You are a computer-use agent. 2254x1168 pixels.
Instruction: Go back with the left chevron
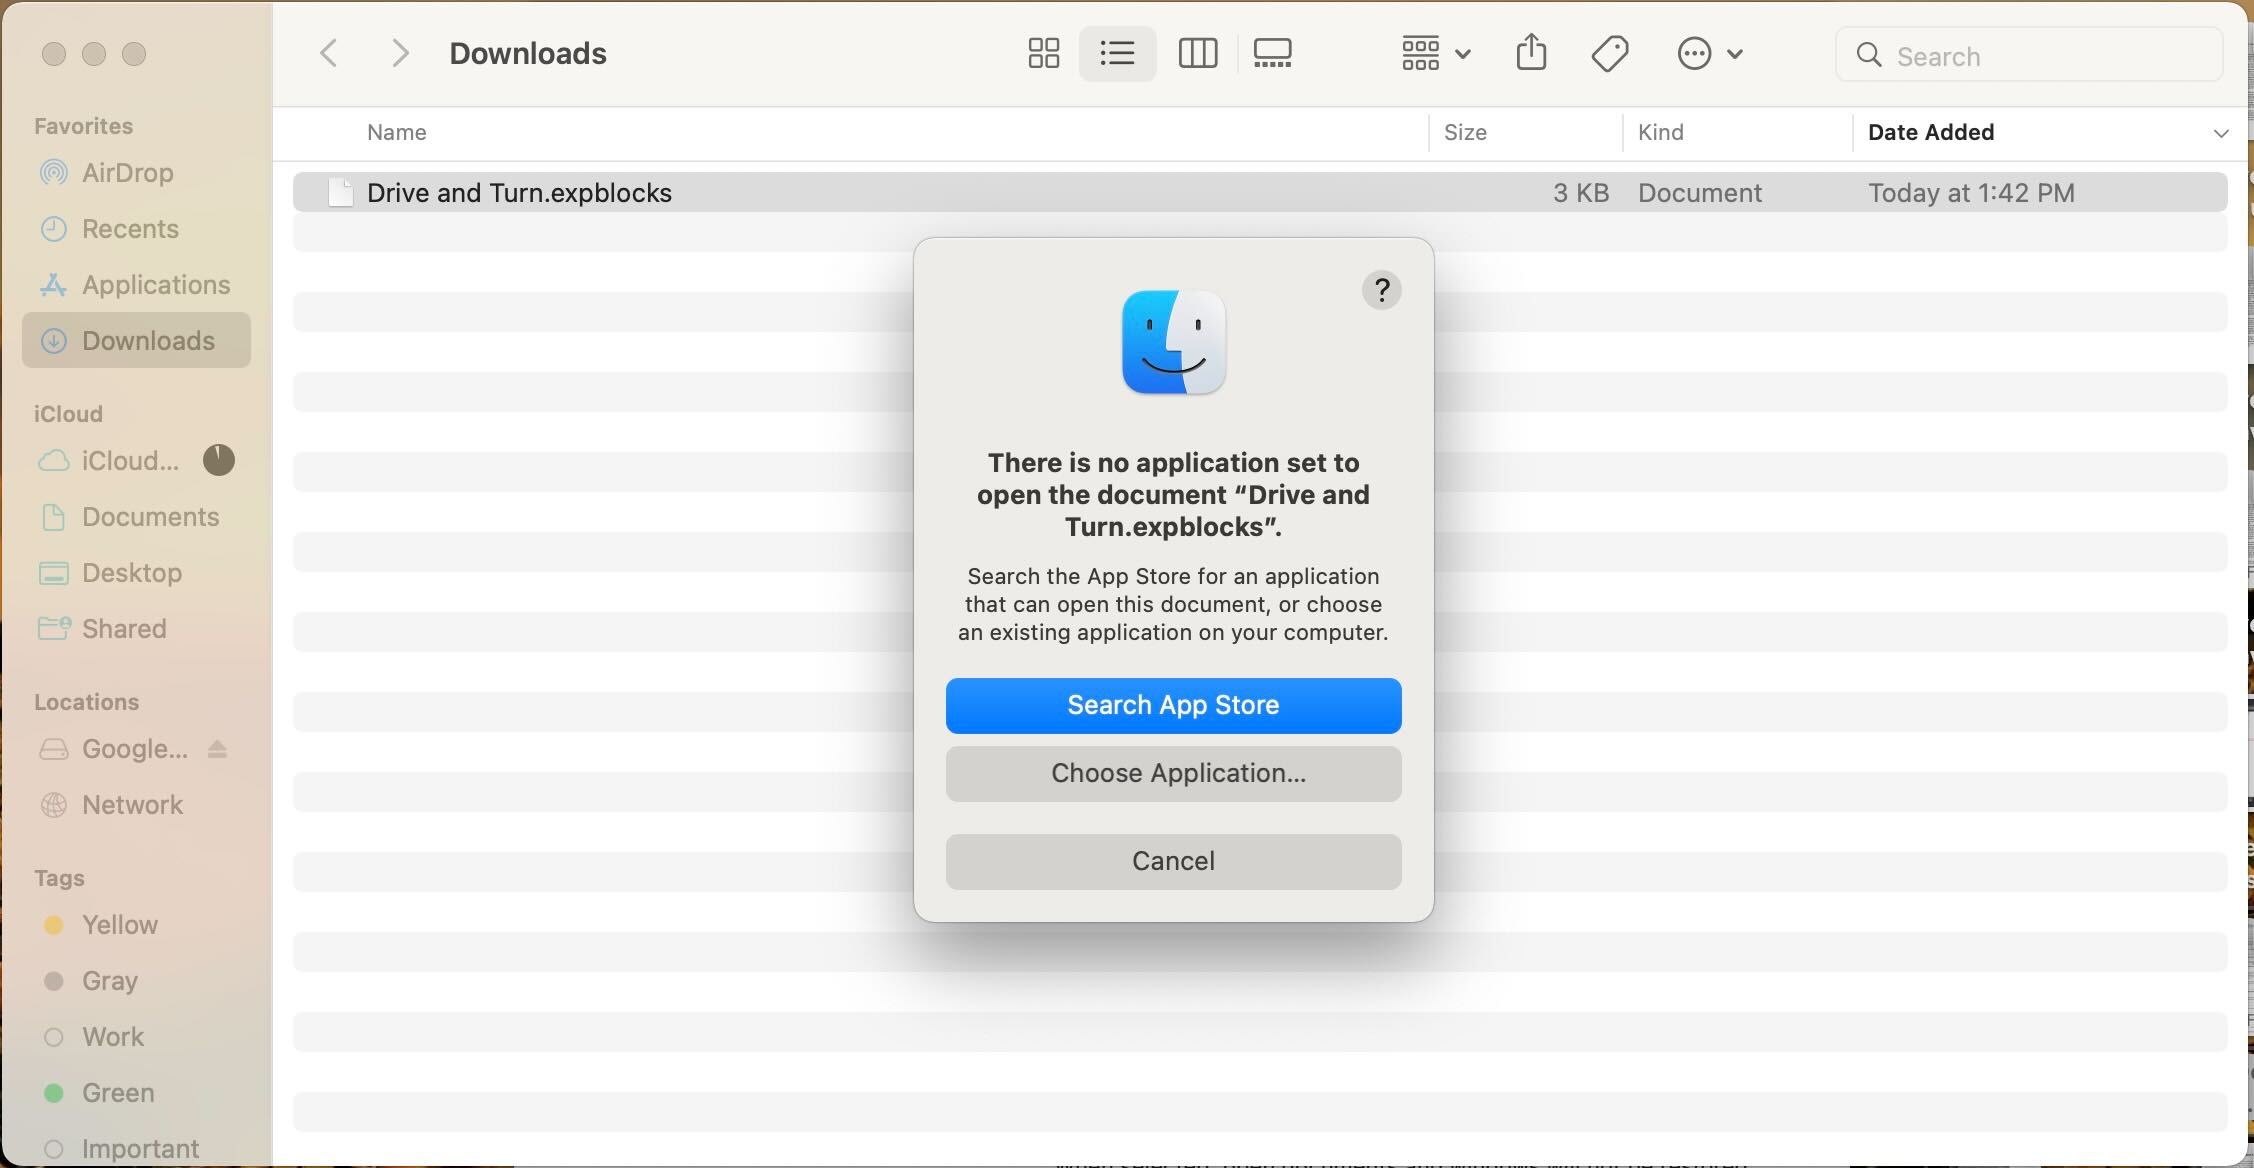pos(328,54)
